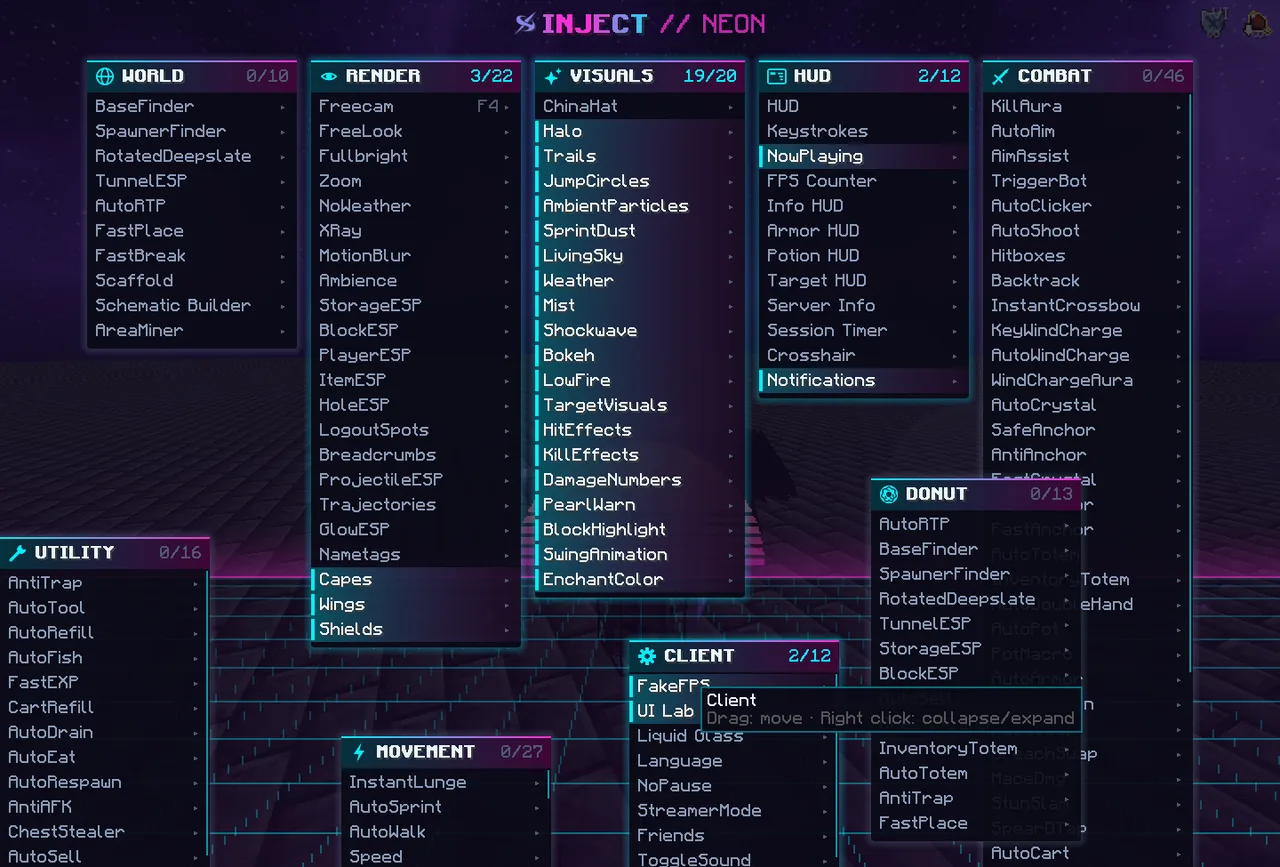
Task: Open the arrow on the AutoTool row in Utility
Action: pyautogui.click(x=196, y=608)
